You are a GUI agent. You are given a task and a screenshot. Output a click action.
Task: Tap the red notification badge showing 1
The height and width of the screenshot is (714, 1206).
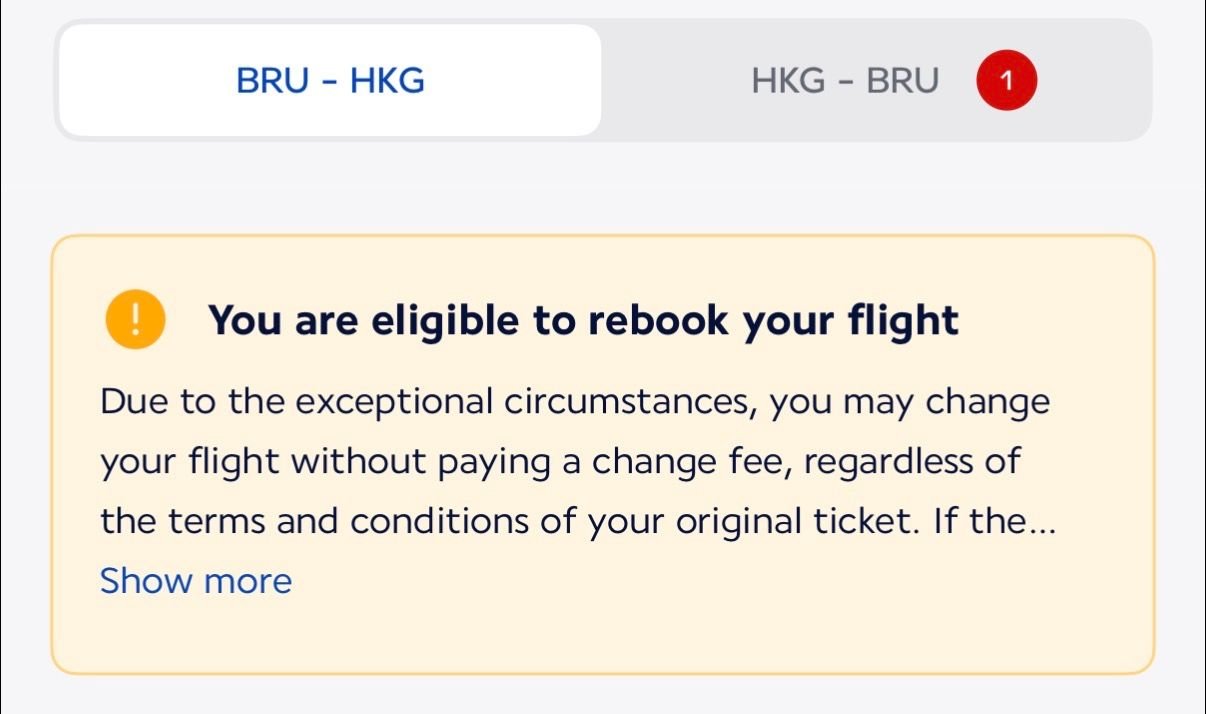pos(1006,81)
